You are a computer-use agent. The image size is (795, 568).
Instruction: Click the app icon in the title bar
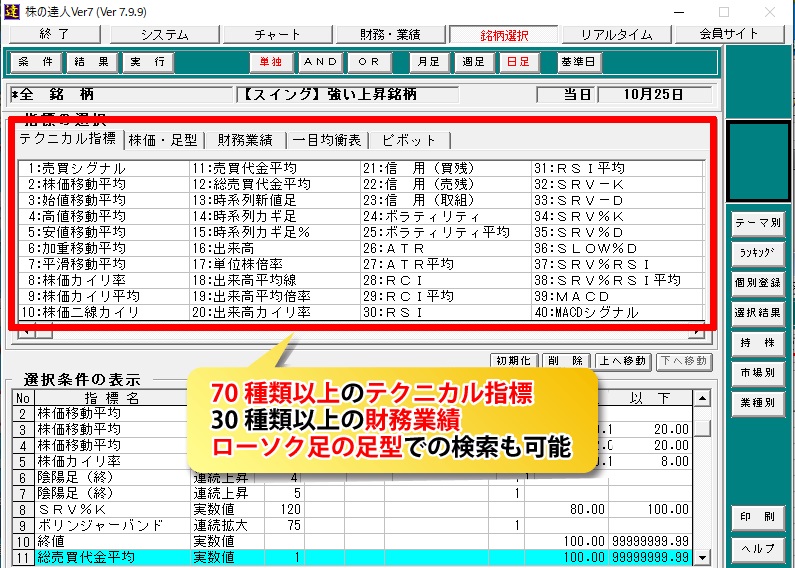pyautogui.click(x=12, y=11)
